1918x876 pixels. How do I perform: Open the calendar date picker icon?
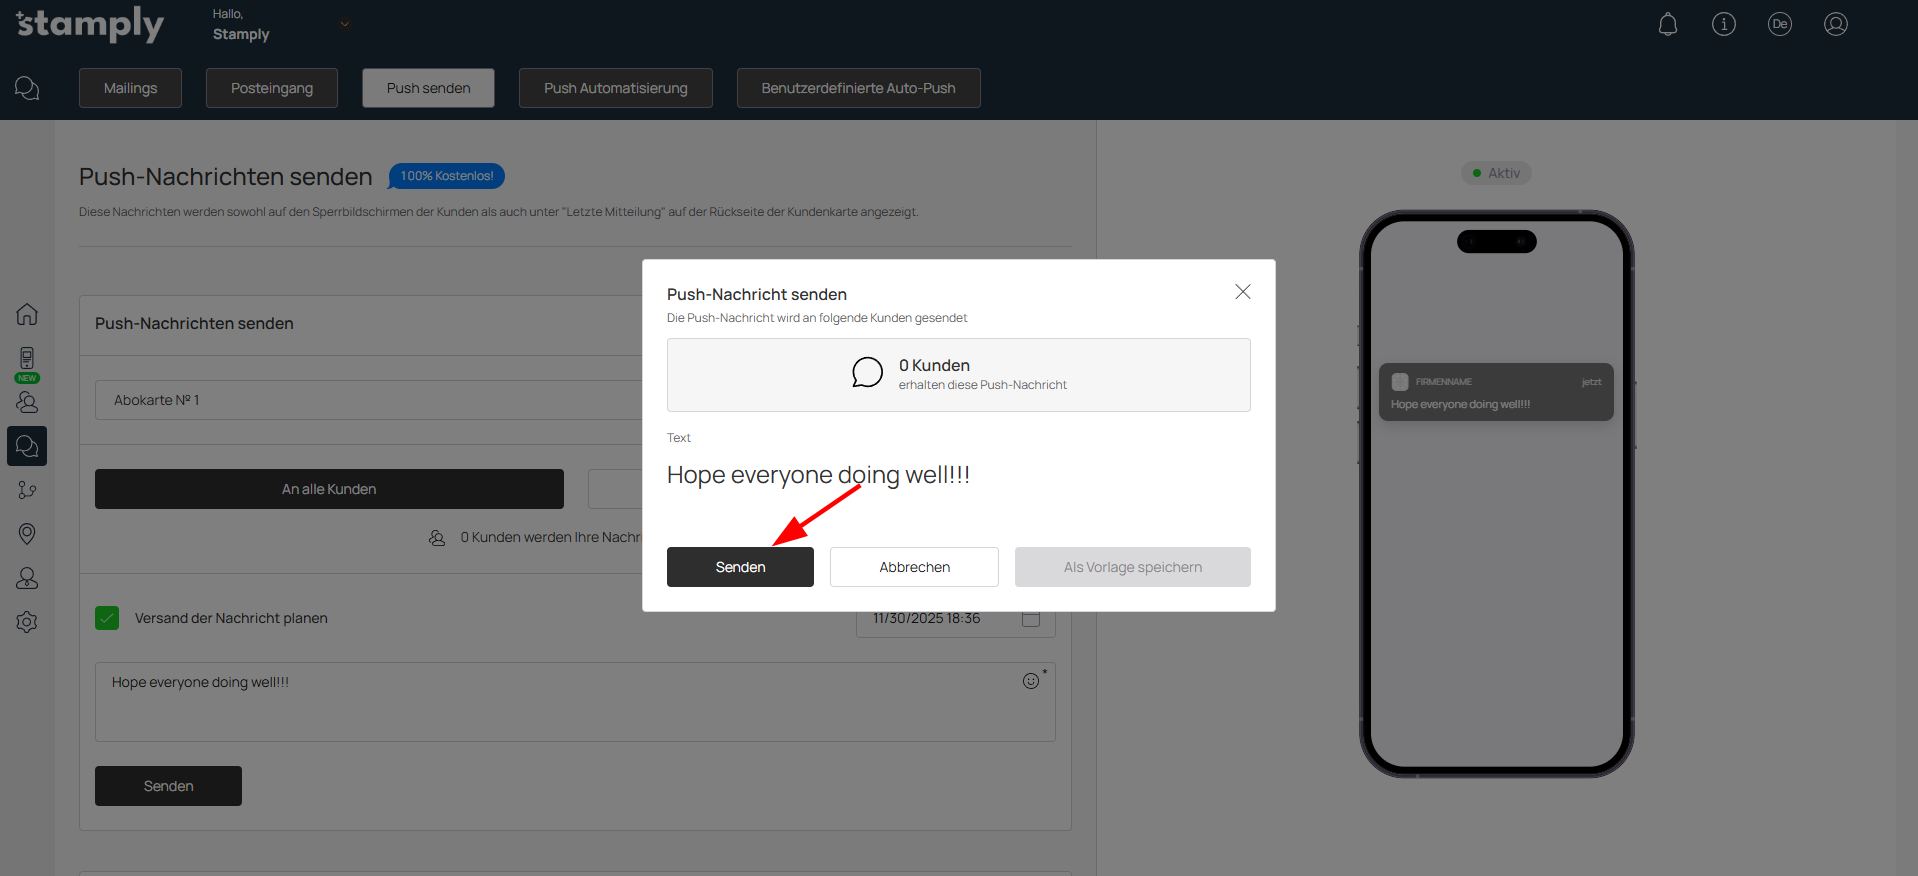click(x=1031, y=619)
